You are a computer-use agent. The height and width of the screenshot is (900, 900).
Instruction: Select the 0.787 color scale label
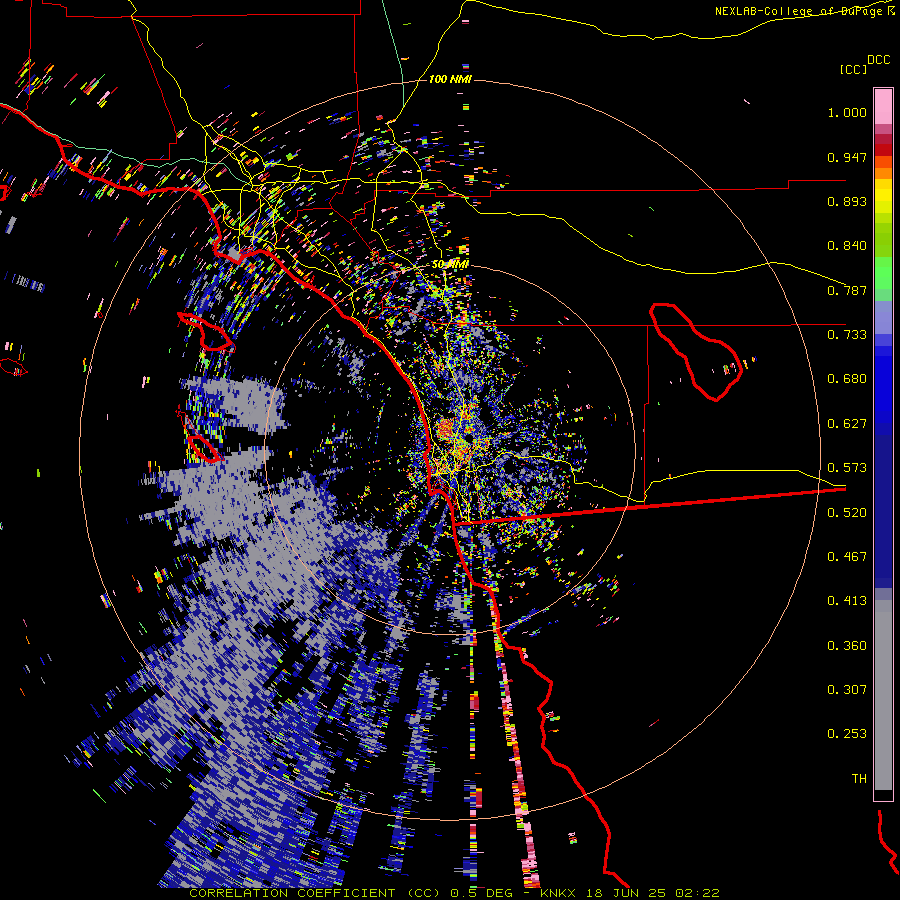pos(847,290)
